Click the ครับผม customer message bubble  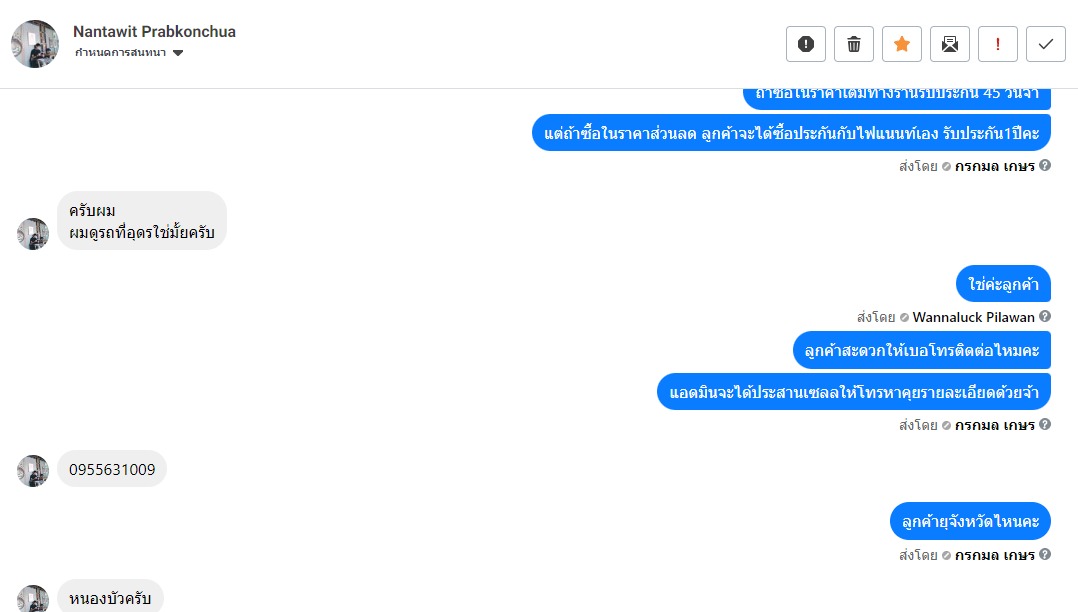click(142, 221)
